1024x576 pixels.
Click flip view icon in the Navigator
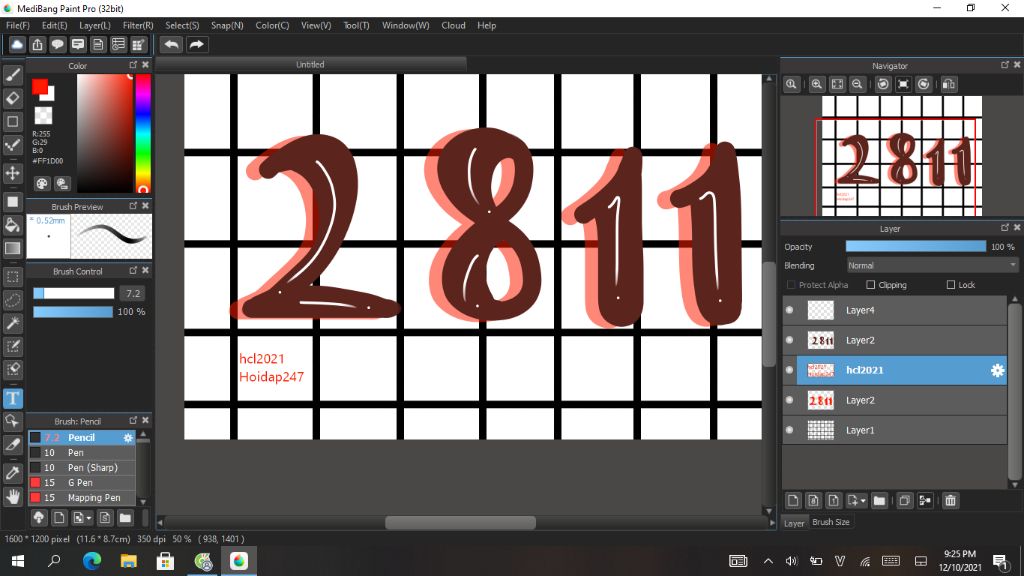click(949, 84)
